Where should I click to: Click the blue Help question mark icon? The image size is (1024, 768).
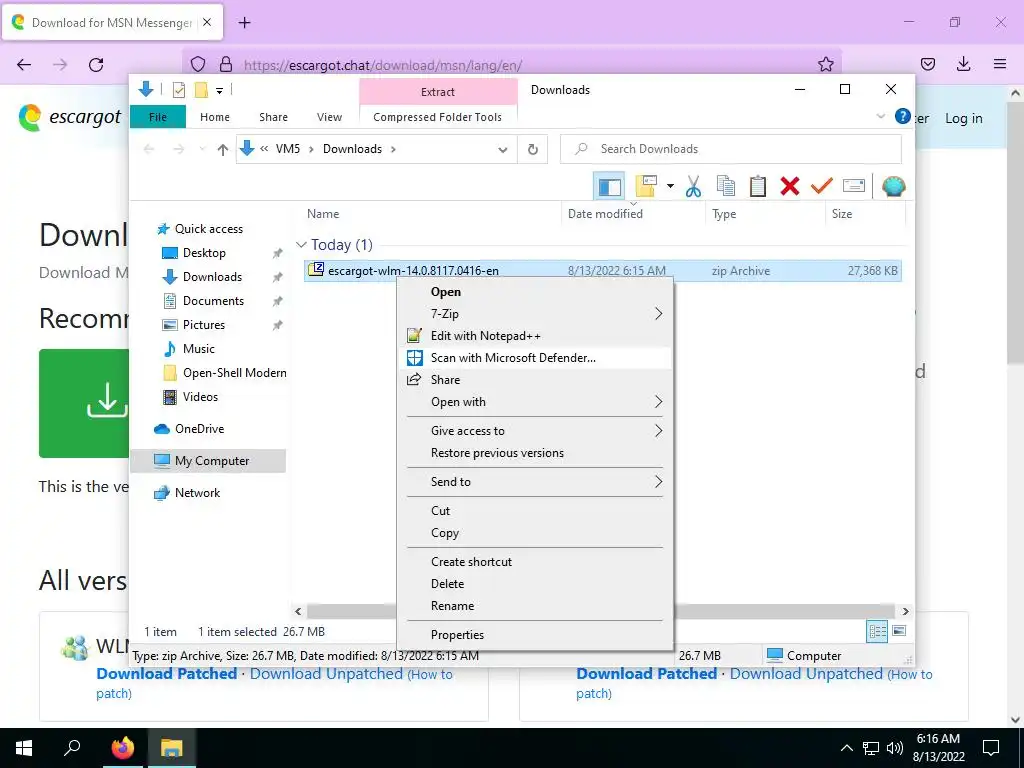pyautogui.click(x=903, y=117)
